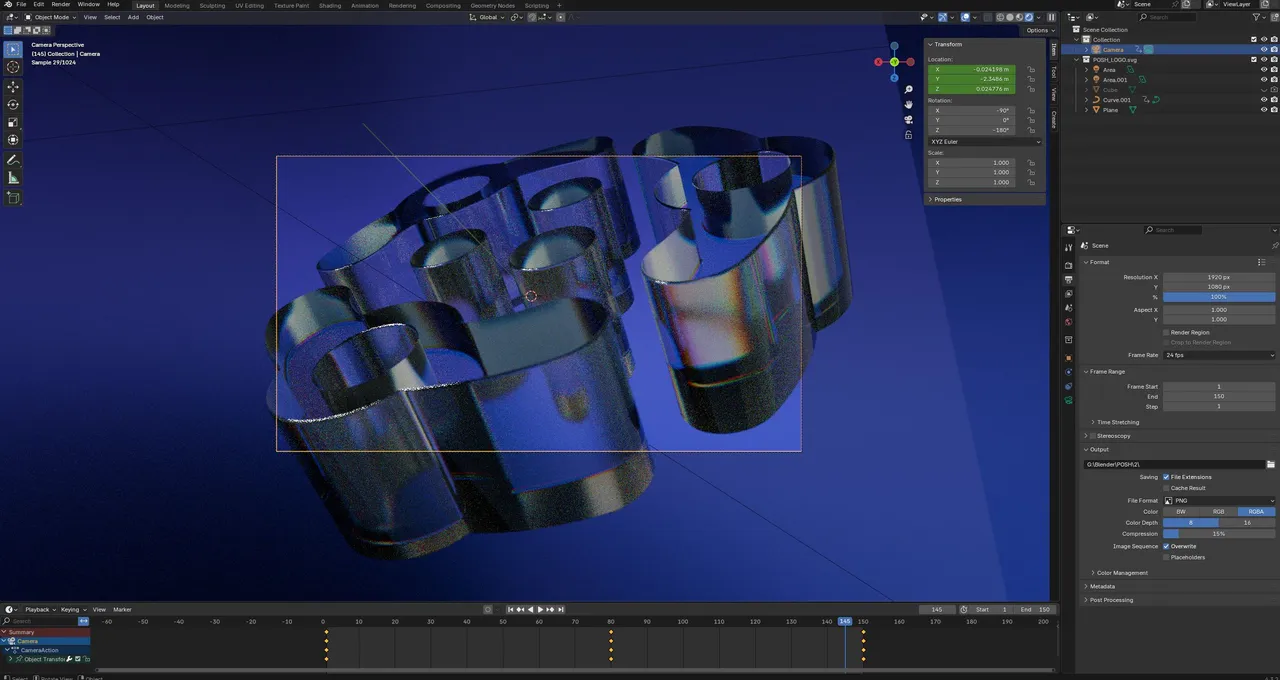Hide the Camera object in viewport
This screenshot has width=1280, height=680.
(1263, 49)
